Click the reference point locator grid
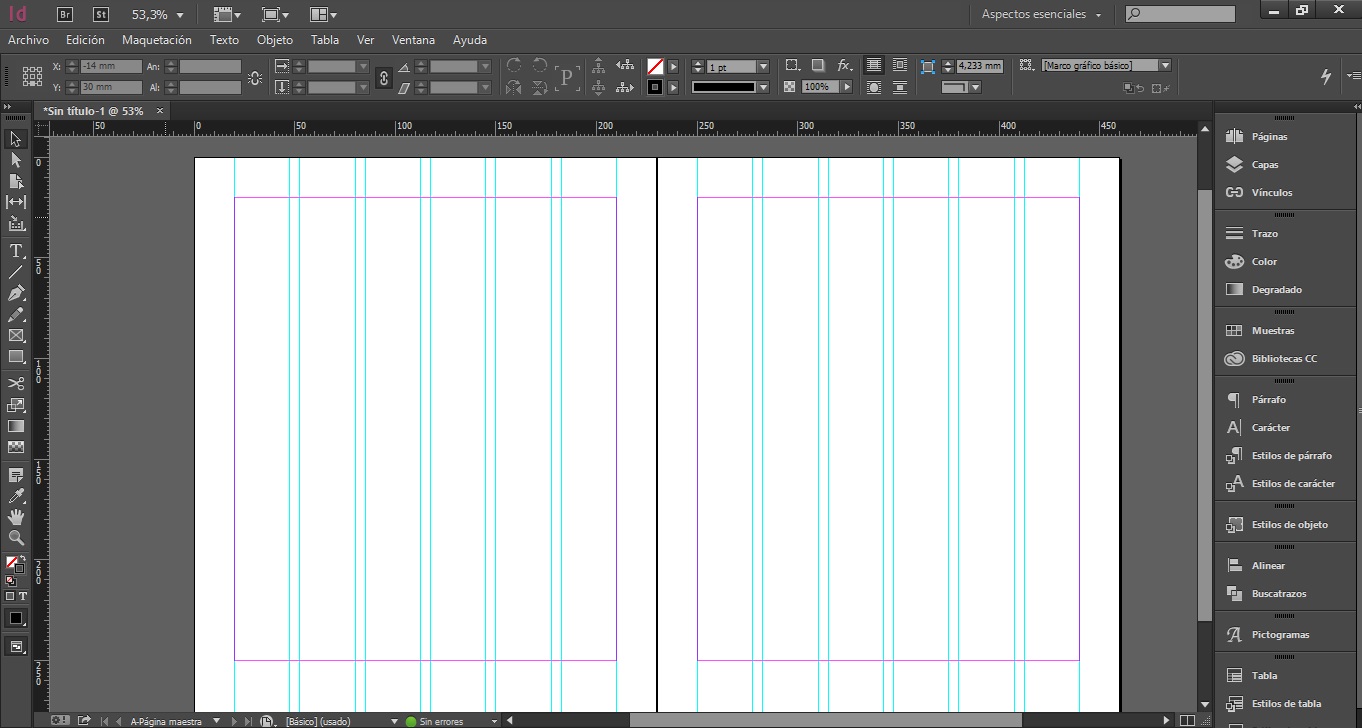Viewport: 1362px width, 728px height. [32, 76]
